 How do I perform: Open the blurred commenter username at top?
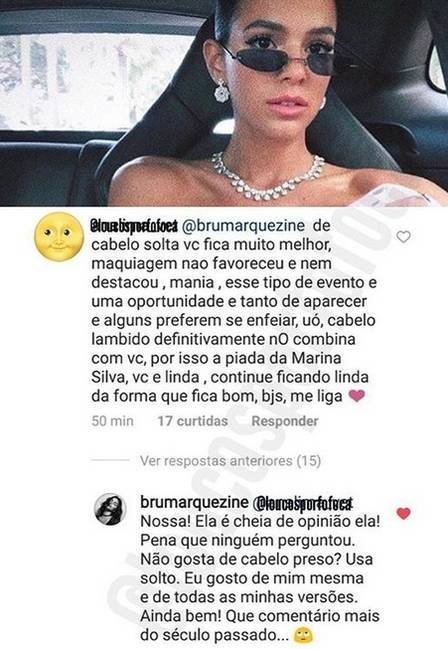click(x=135, y=226)
